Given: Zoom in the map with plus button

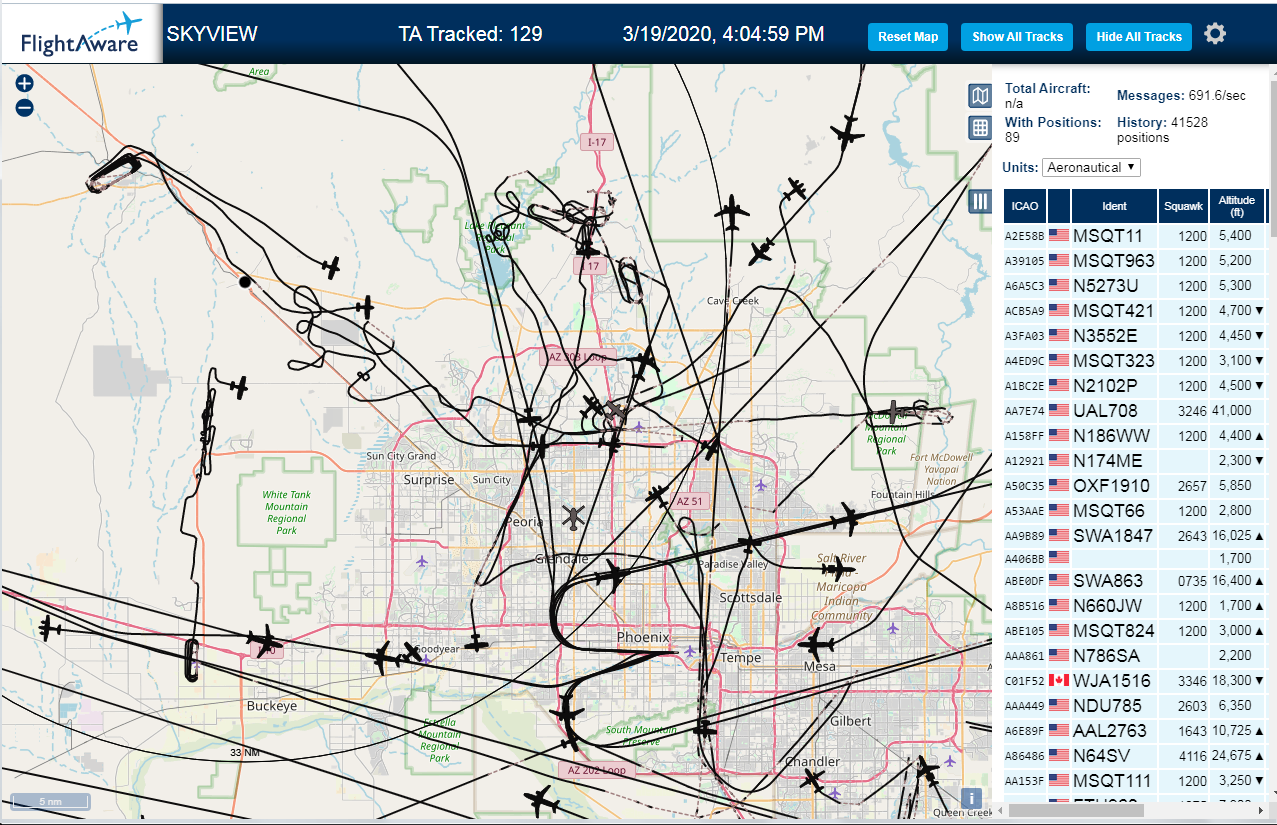Looking at the screenshot, I should 25,84.
